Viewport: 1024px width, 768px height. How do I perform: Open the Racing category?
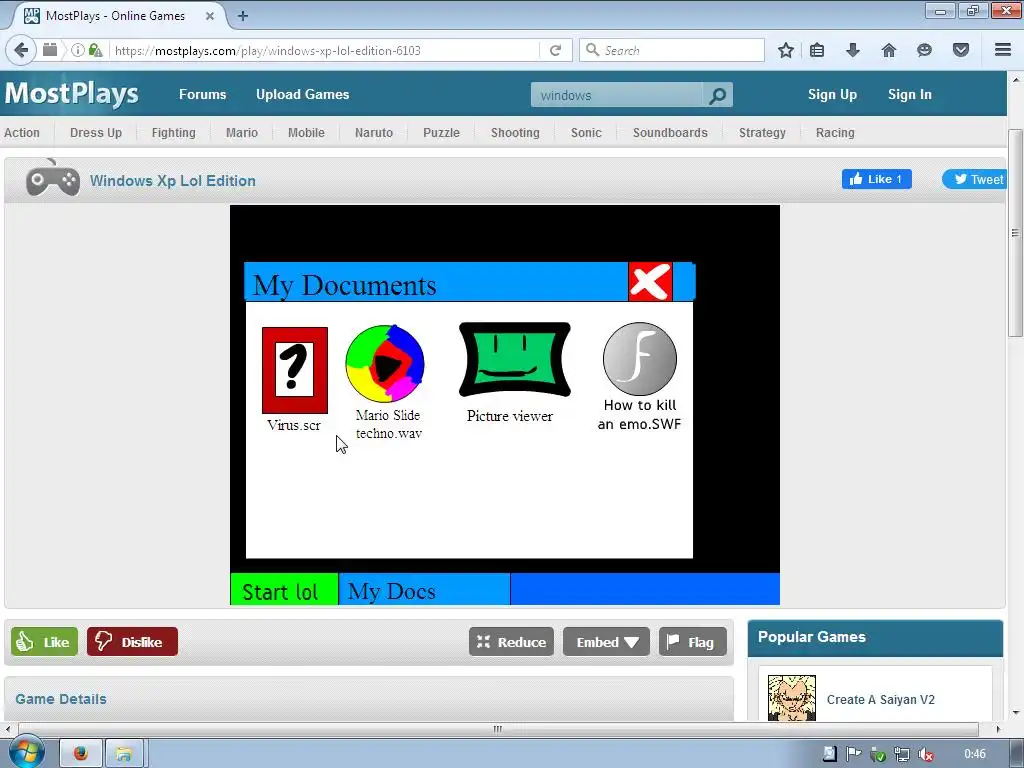(x=835, y=133)
